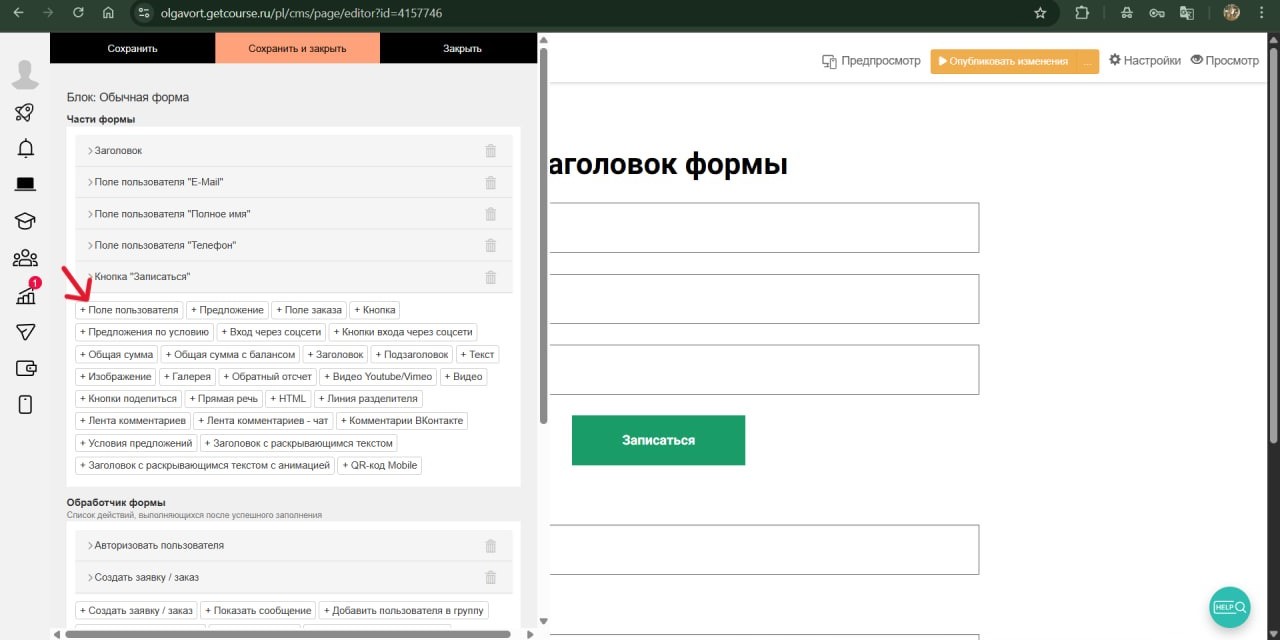1280x640 pixels.
Task: Expand the "Поле пользователя Полное имя" row
Action: click(171, 214)
